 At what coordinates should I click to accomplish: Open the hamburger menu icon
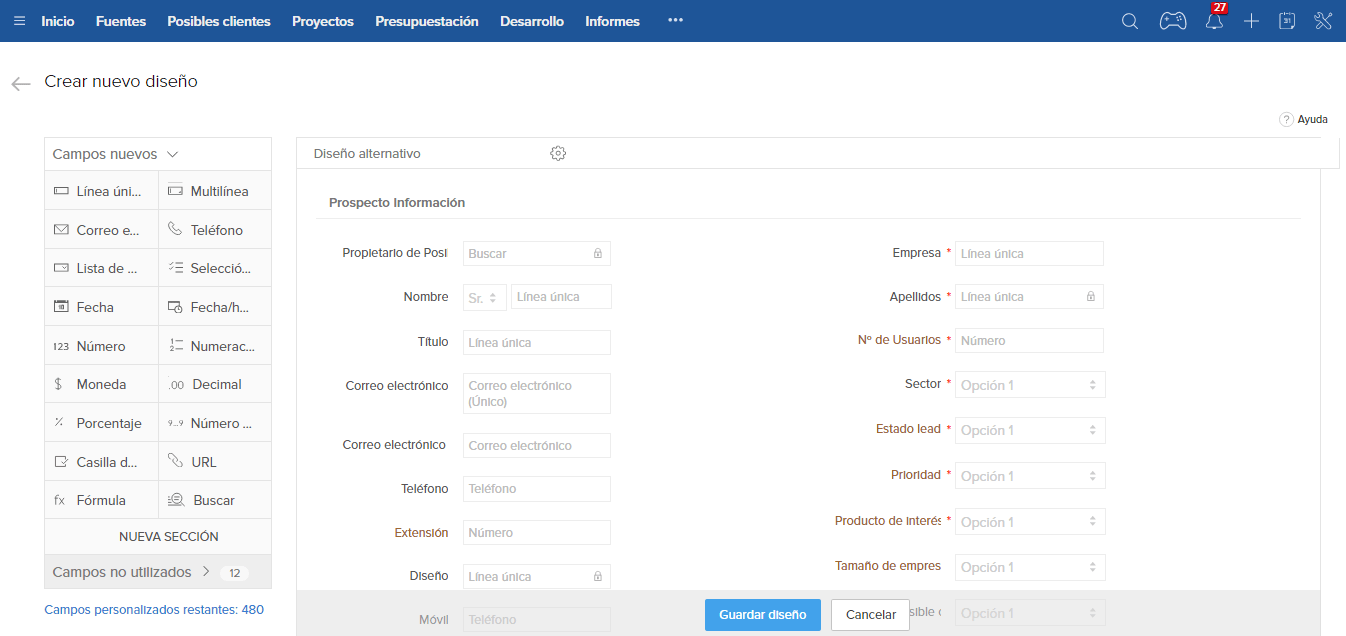pyautogui.click(x=20, y=21)
